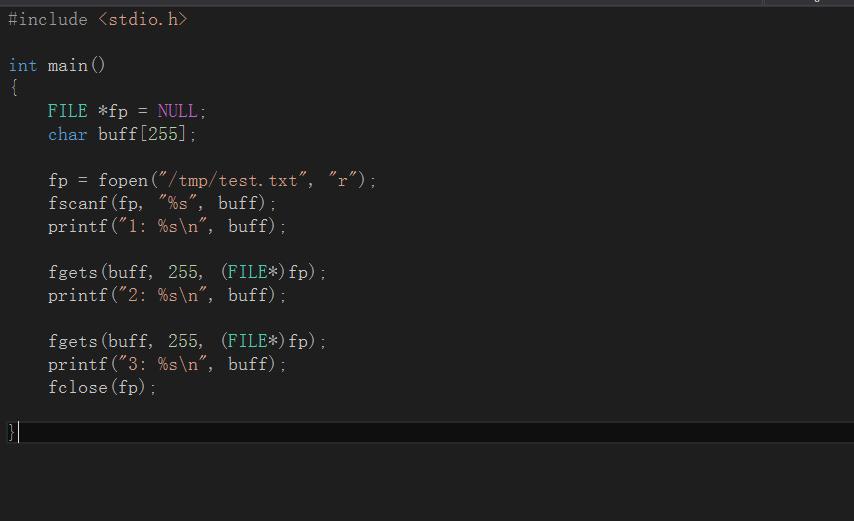The width and height of the screenshot is (854, 521).
Task: Click the closing brace of main
Action: [12, 432]
